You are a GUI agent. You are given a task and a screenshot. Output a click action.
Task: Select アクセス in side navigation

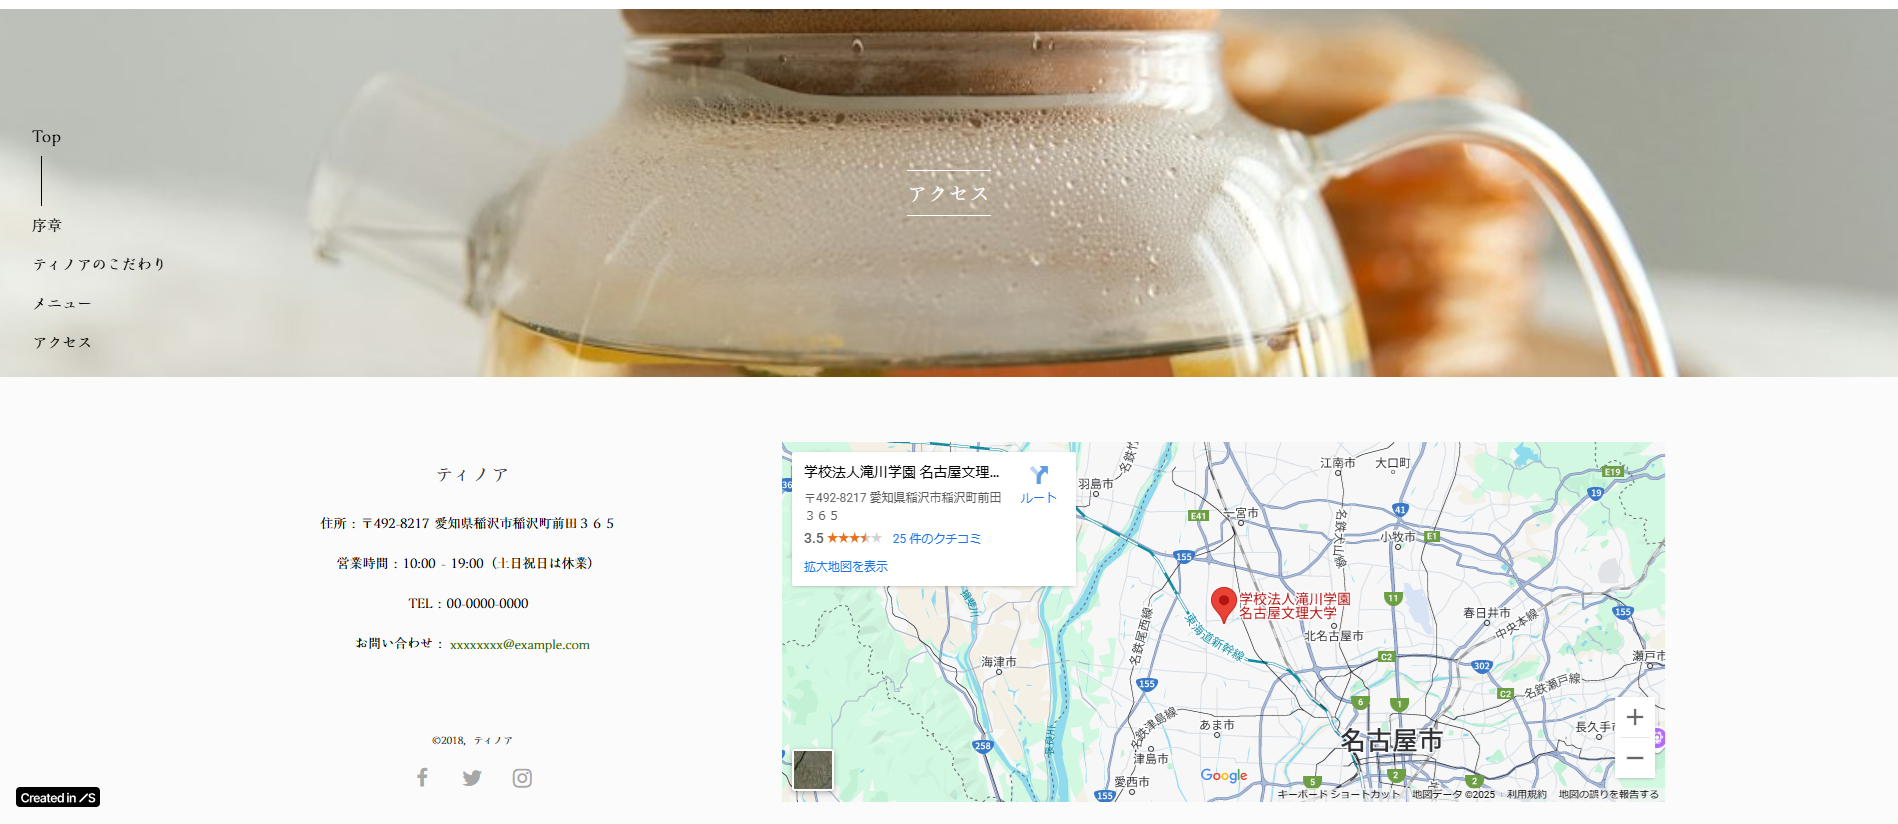(x=62, y=343)
